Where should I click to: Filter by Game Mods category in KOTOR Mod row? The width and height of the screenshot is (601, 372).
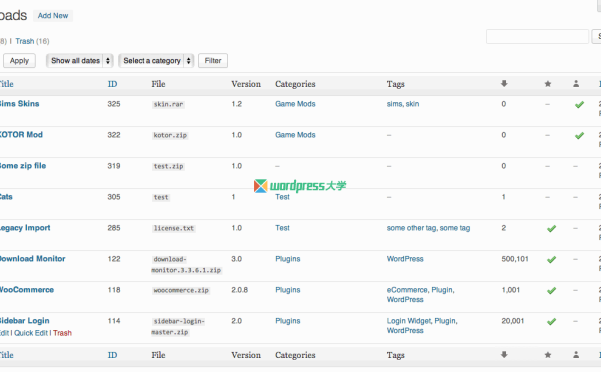[x=295, y=135]
